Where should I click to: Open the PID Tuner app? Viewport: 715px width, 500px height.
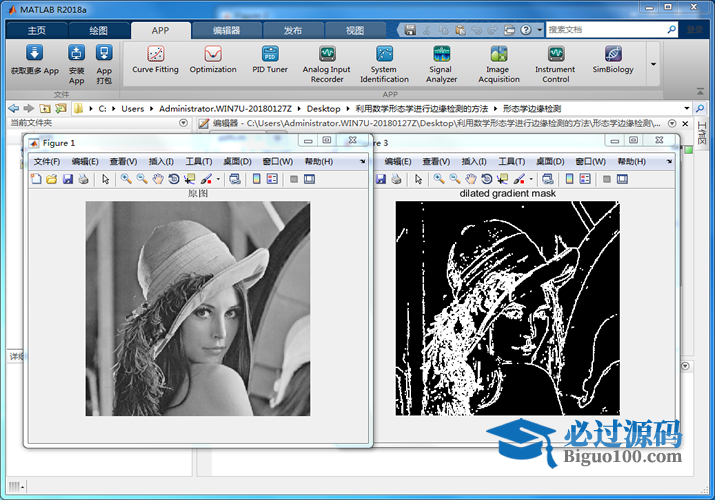point(270,60)
